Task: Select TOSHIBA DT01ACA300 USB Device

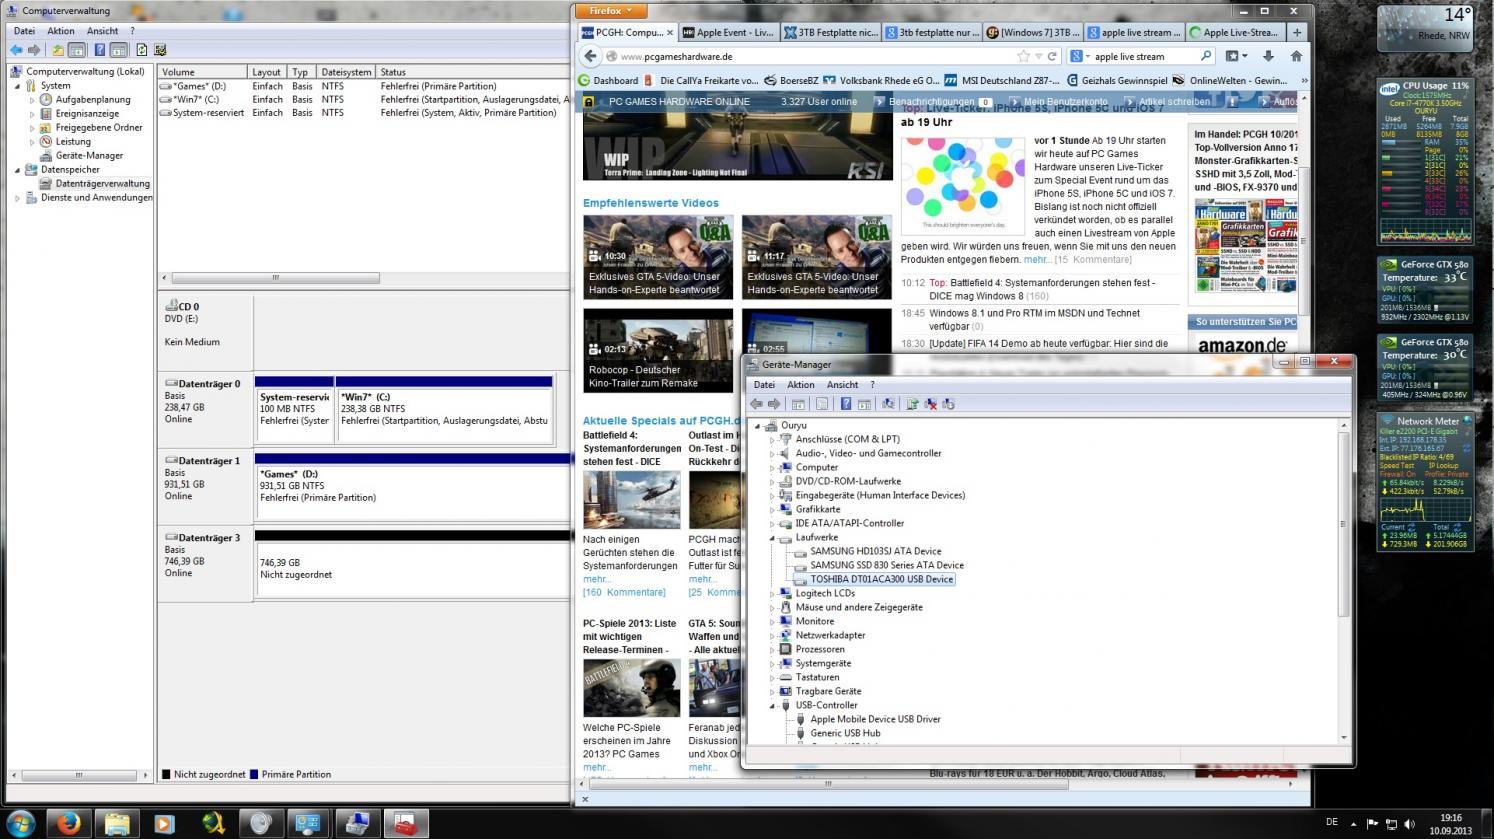Action: [x=881, y=580]
